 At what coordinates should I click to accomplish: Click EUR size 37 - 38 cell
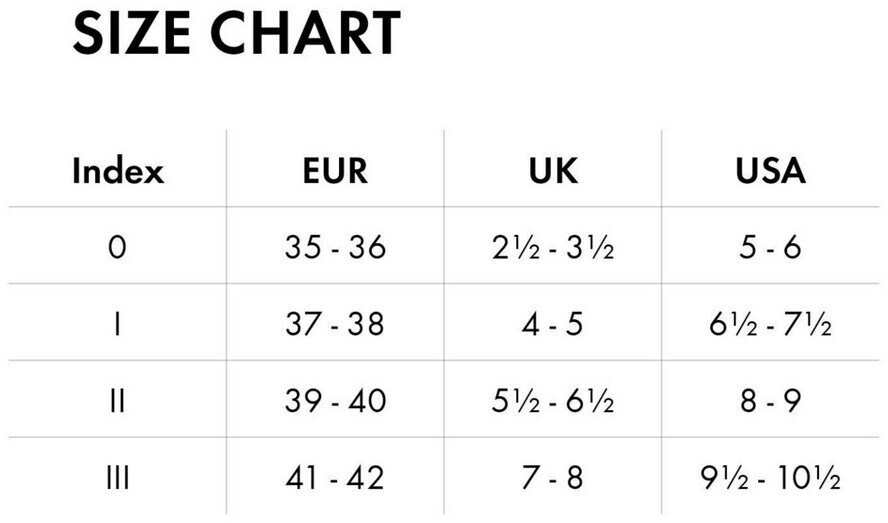coord(335,324)
